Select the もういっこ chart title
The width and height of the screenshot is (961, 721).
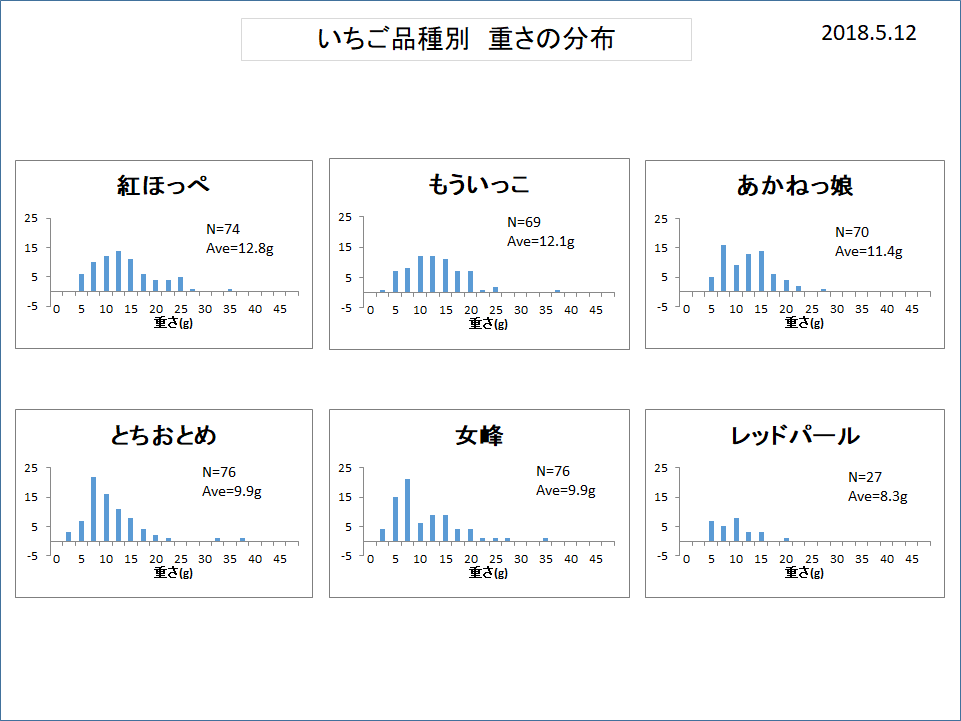(479, 184)
